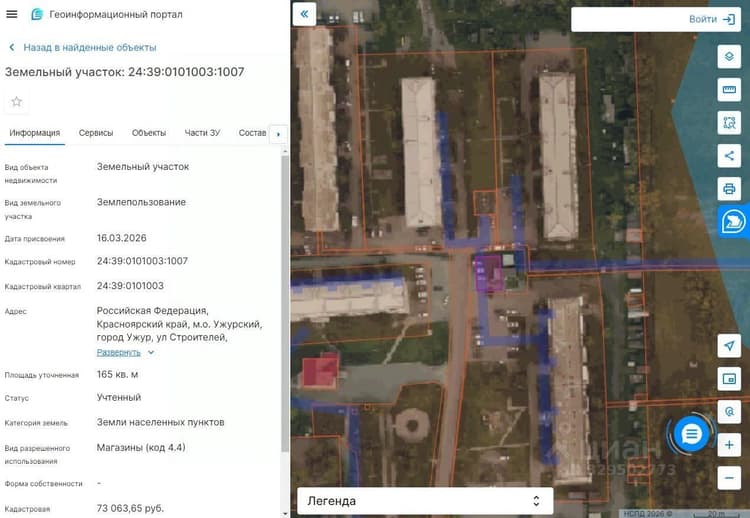Image resolution: width=750 pixels, height=518 pixels.
Task: Show more tabs with right arrow
Action: pyautogui.click(x=278, y=134)
